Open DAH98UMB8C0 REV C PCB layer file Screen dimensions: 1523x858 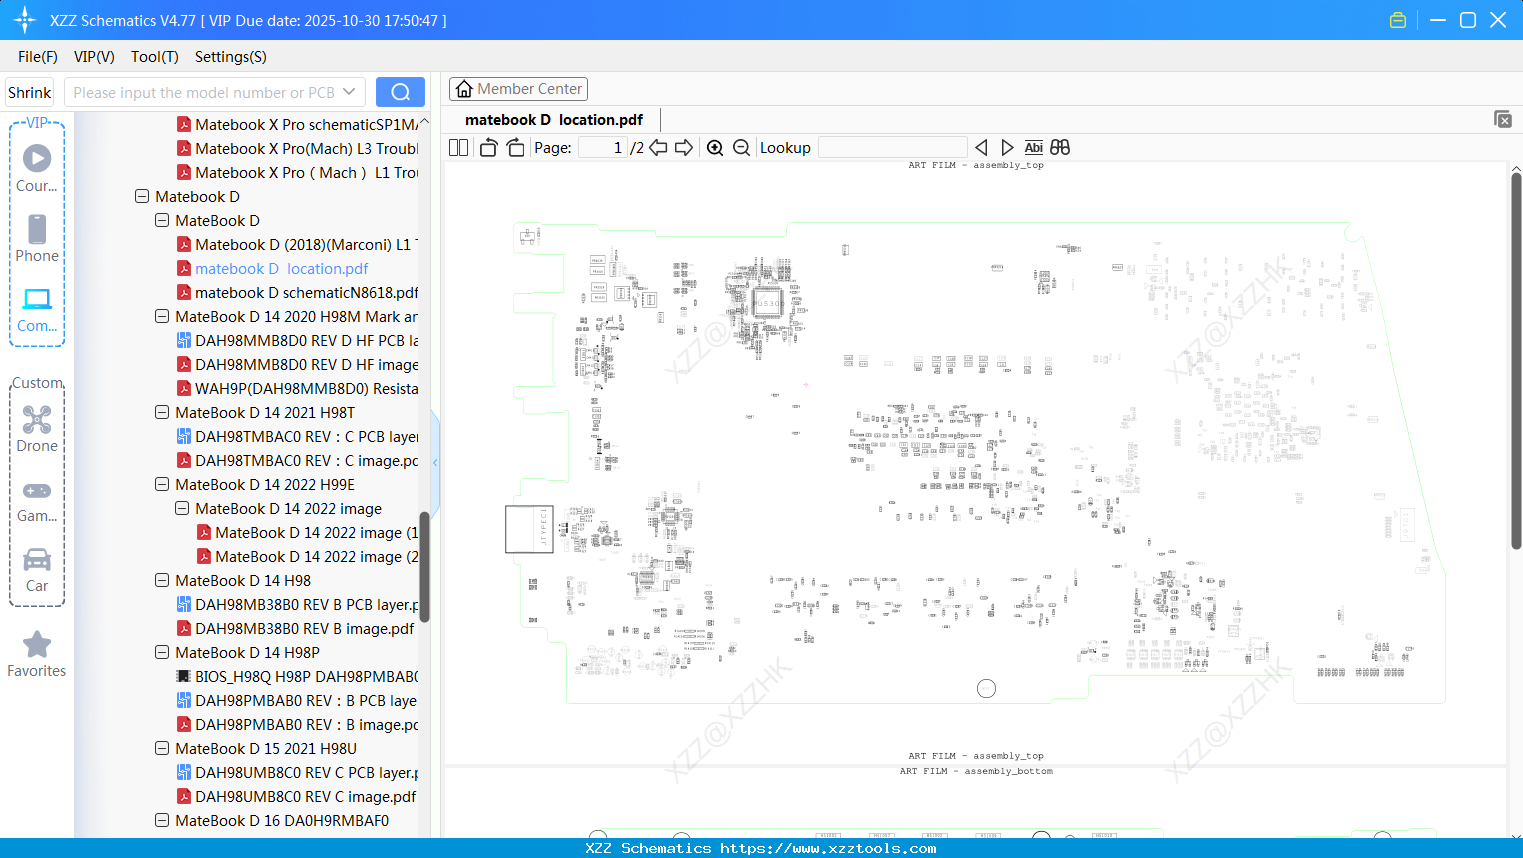(298, 773)
